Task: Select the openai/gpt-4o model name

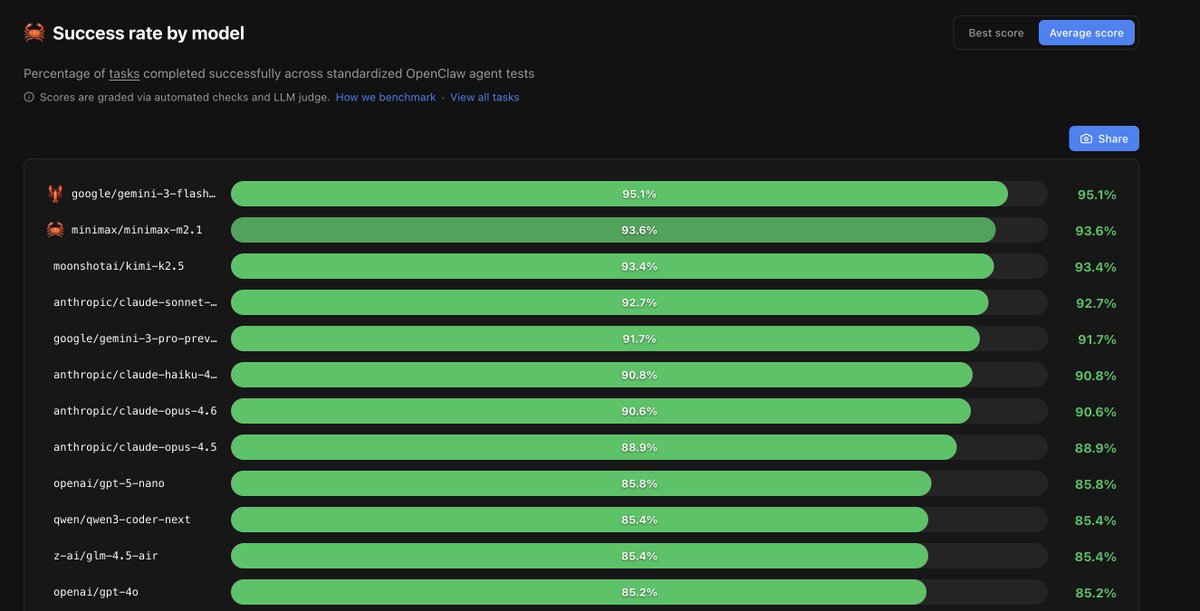Action: point(96,592)
